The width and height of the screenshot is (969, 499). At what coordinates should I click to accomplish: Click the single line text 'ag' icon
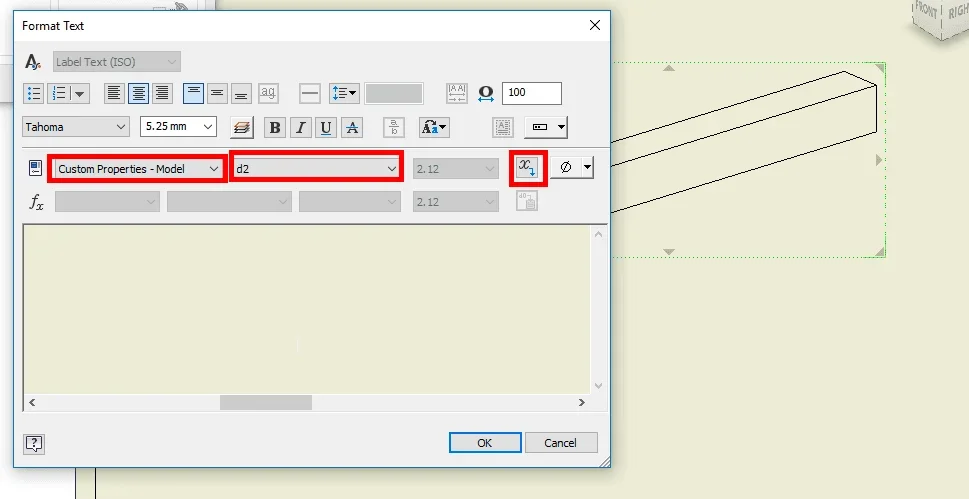[268, 93]
